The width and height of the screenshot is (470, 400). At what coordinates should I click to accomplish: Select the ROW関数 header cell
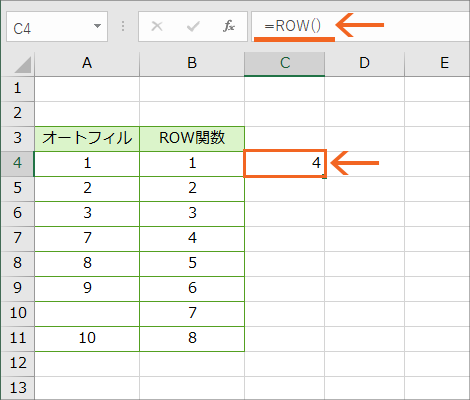pos(192,139)
